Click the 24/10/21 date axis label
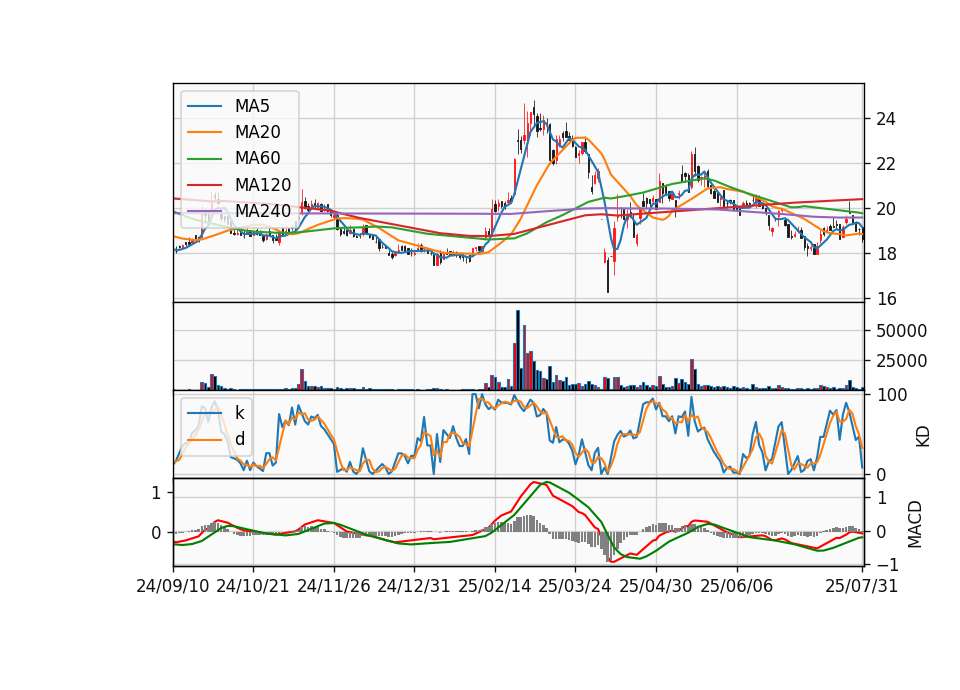960x690 pixels. pyautogui.click(x=253, y=586)
